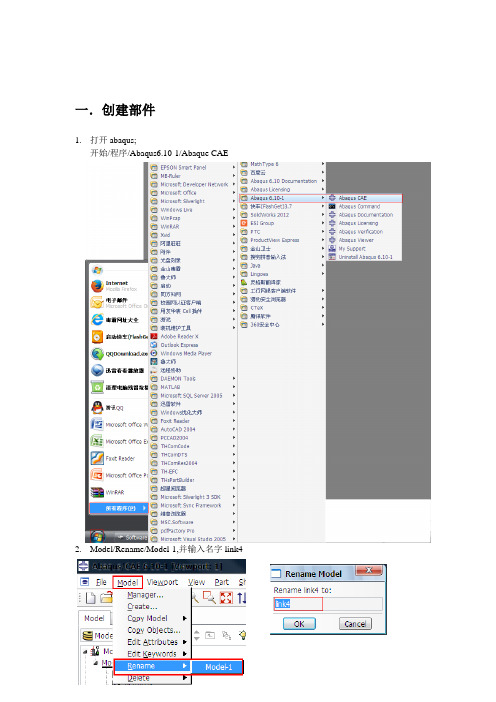Click the Rename link4 to input field
Screen dimensions: 496x702
pyautogui.click(x=328, y=604)
